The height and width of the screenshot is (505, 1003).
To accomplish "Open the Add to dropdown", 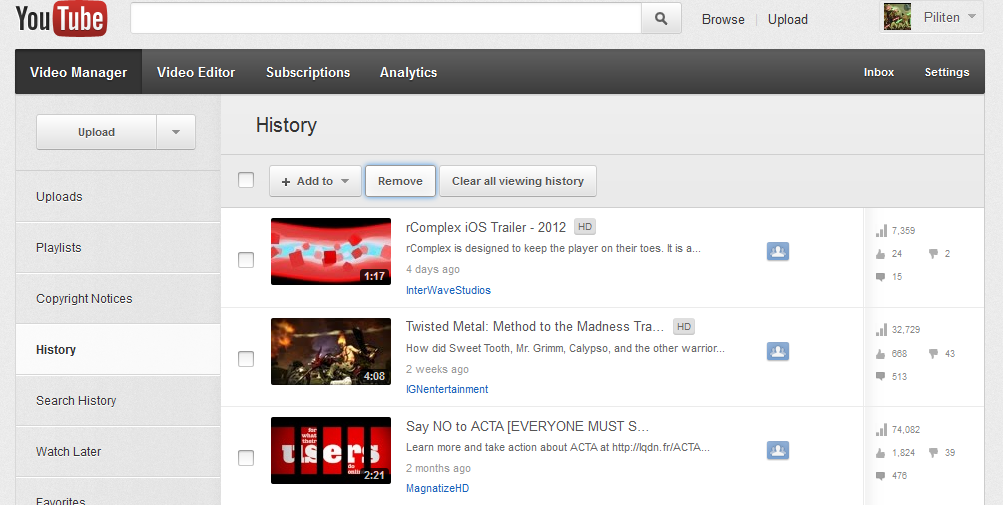I will pos(315,181).
